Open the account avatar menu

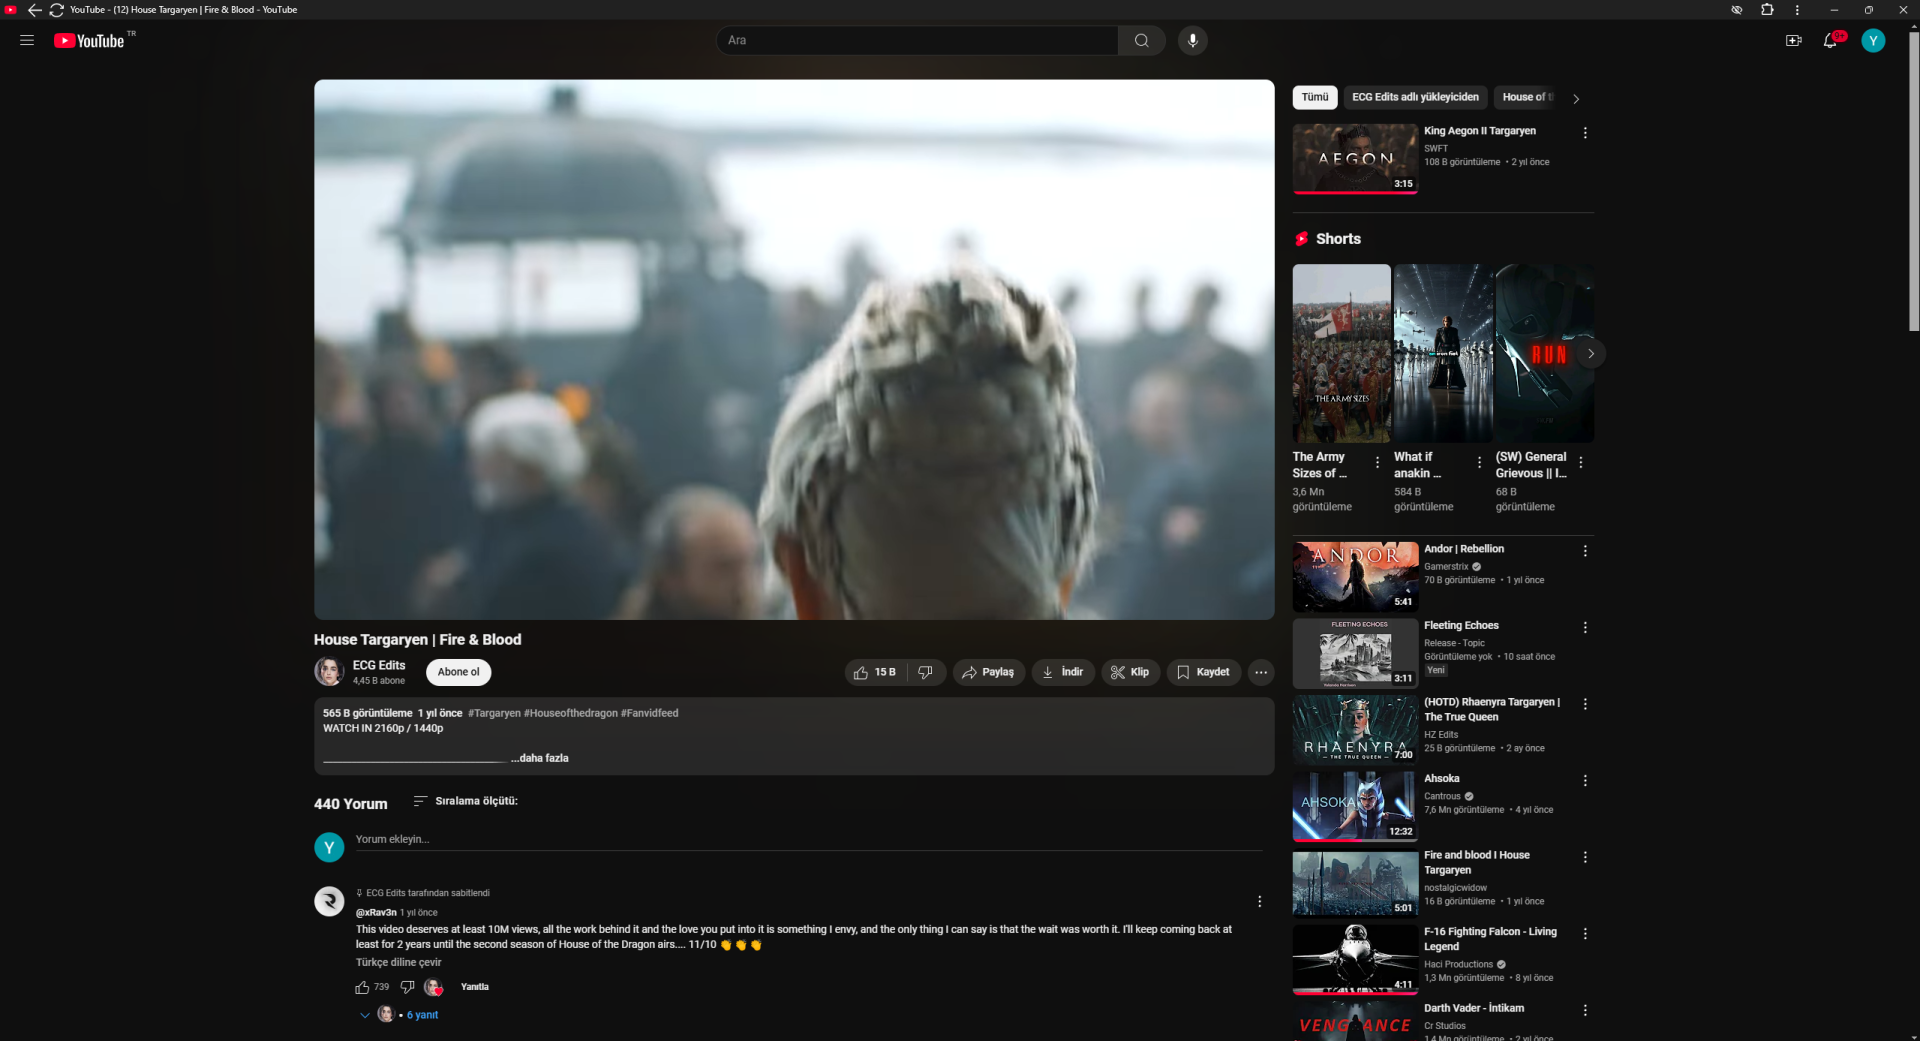(1873, 41)
